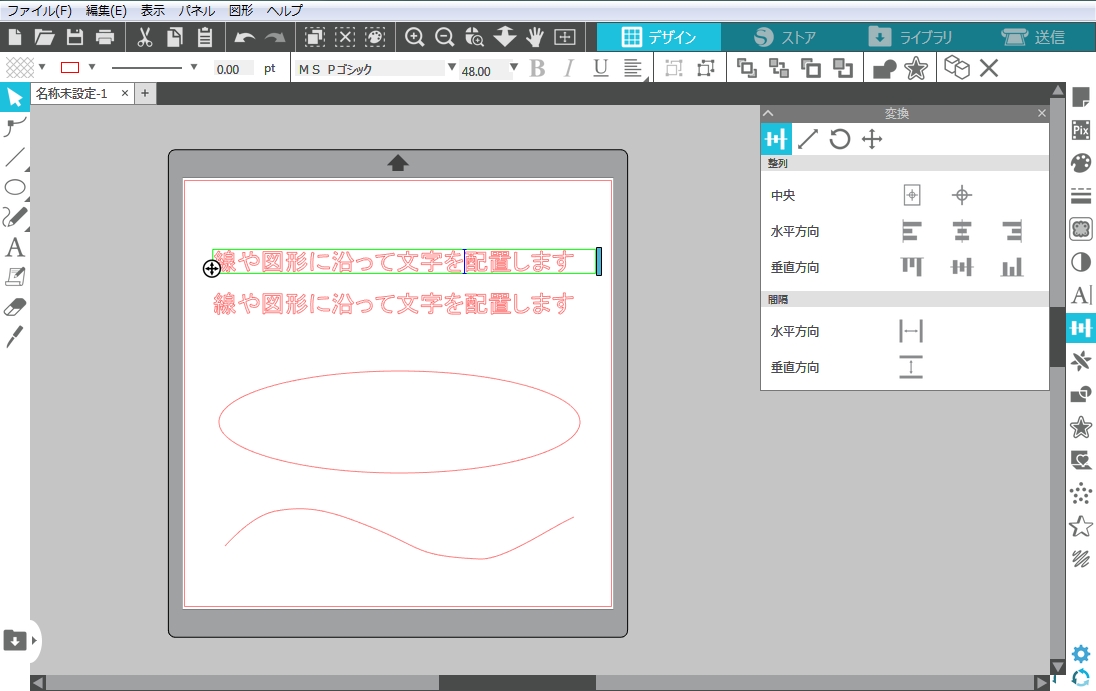This screenshot has width=1096, height=691.
Task: Align objects to the bottom vertically
Action: [x=1012, y=267]
